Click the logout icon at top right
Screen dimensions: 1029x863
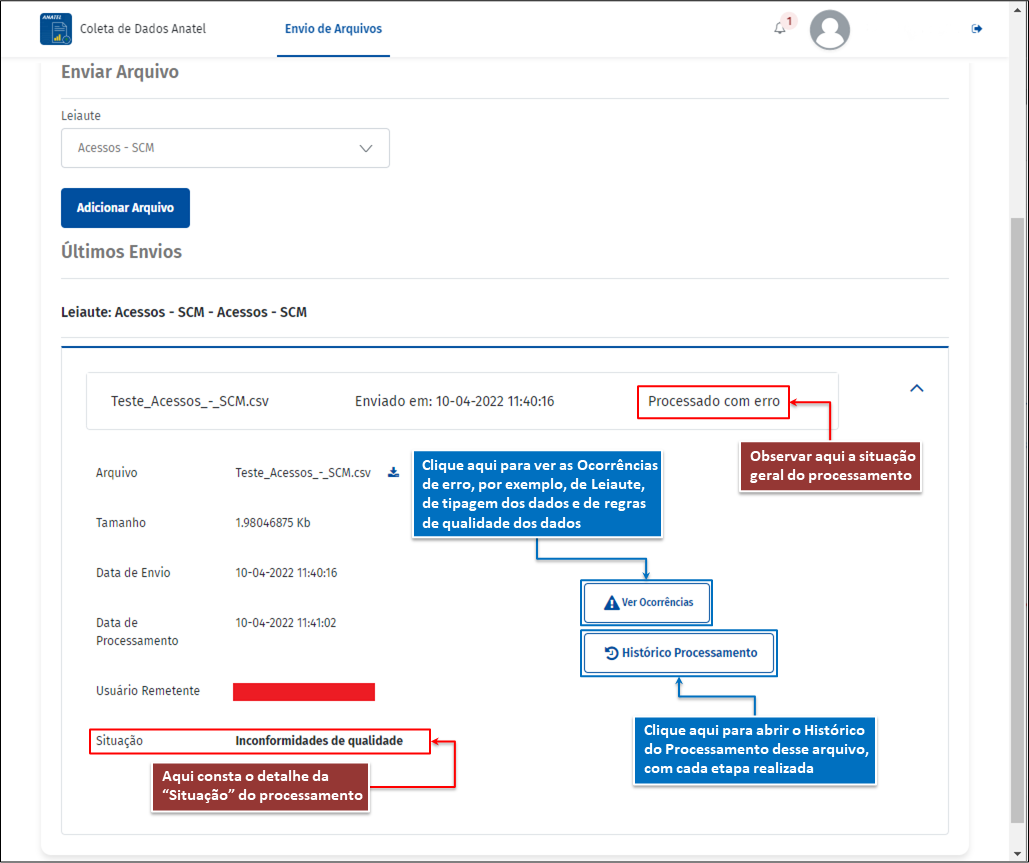[977, 29]
